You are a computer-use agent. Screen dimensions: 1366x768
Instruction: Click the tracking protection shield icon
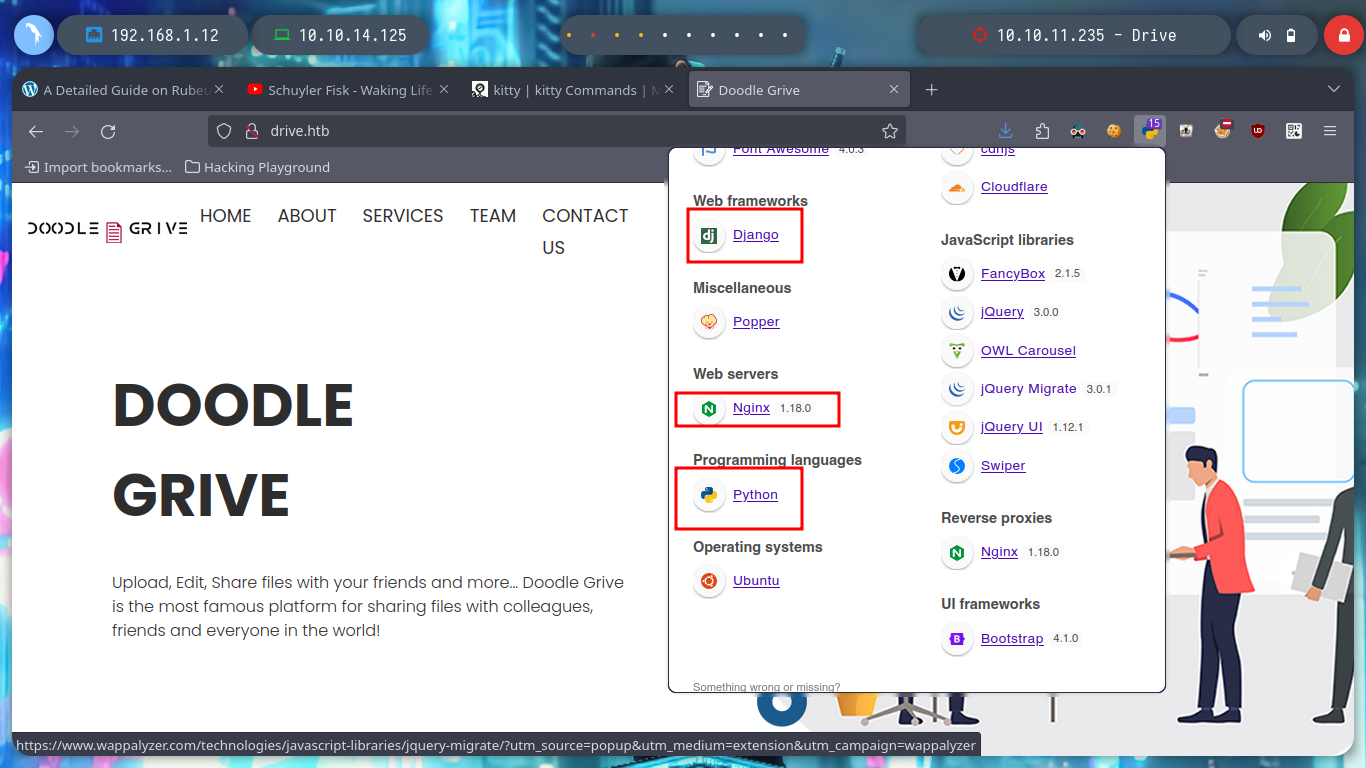point(224,131)
